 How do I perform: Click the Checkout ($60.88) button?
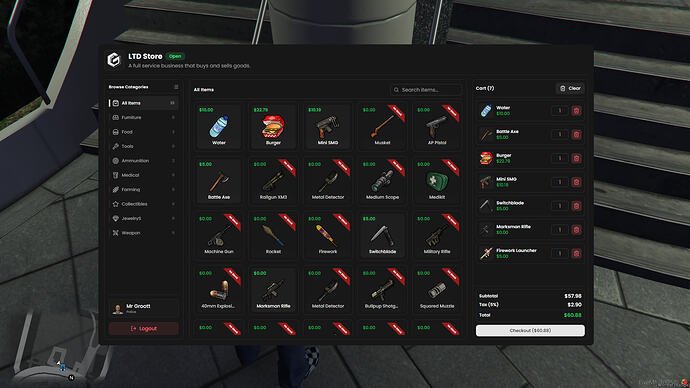(x=530, y=330)
